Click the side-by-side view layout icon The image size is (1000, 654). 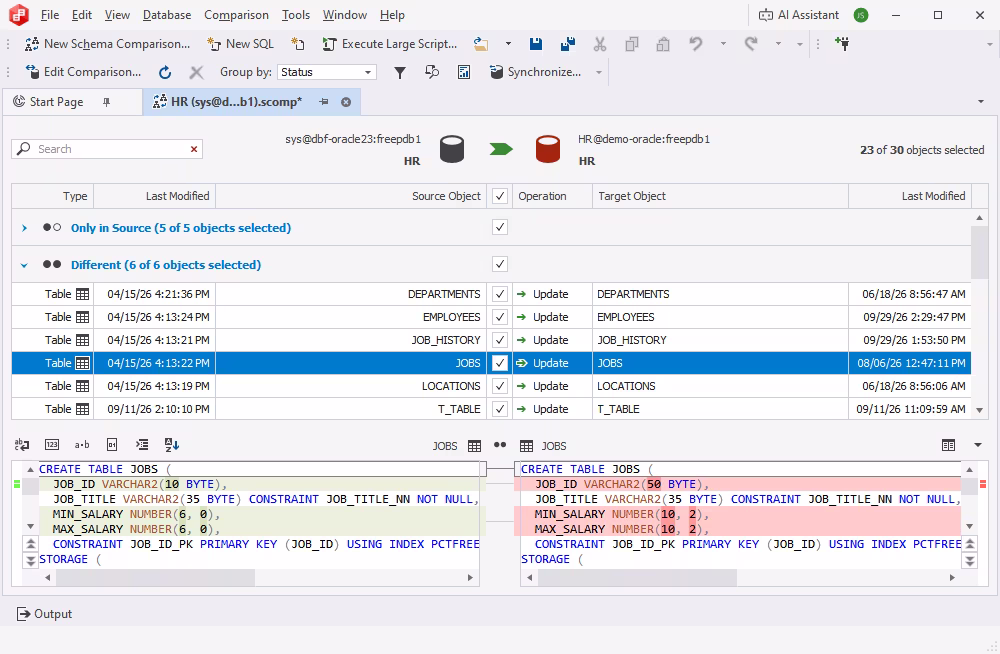(x=948, y=445)
